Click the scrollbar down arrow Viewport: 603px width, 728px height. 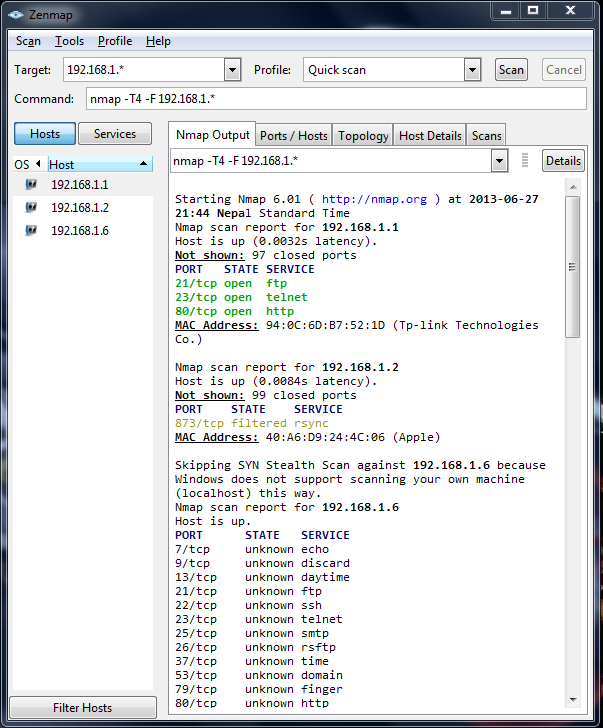click(x=573, y=700)
